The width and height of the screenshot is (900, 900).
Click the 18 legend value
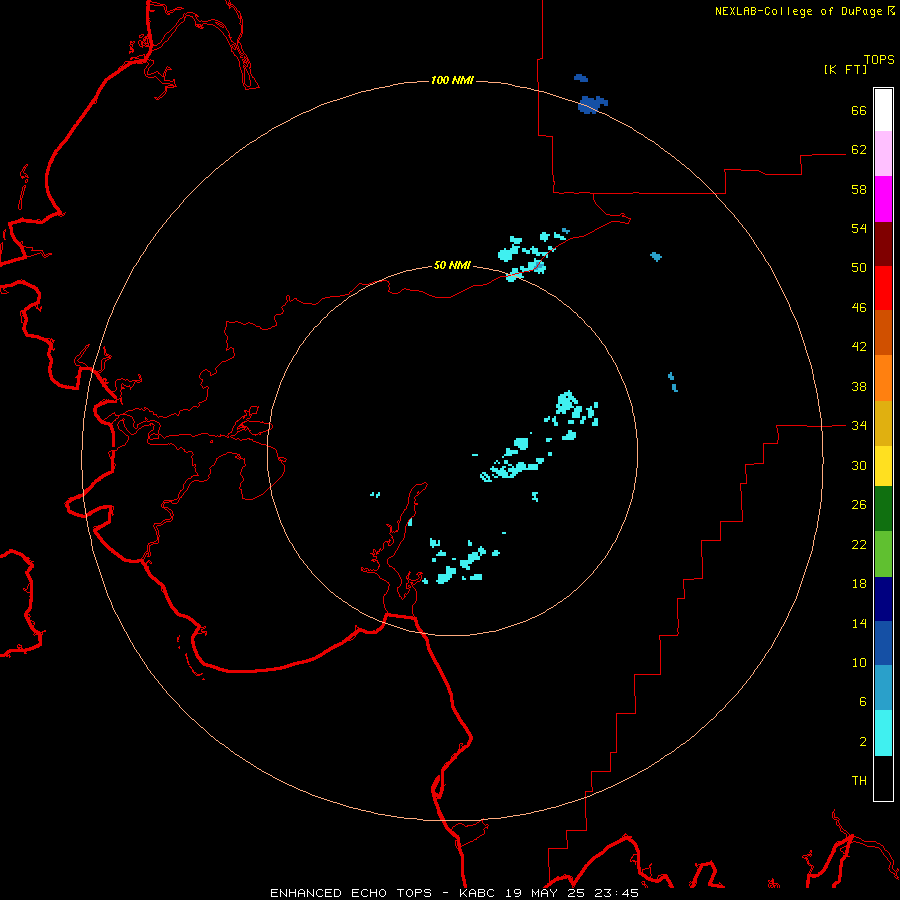[859, 584]
